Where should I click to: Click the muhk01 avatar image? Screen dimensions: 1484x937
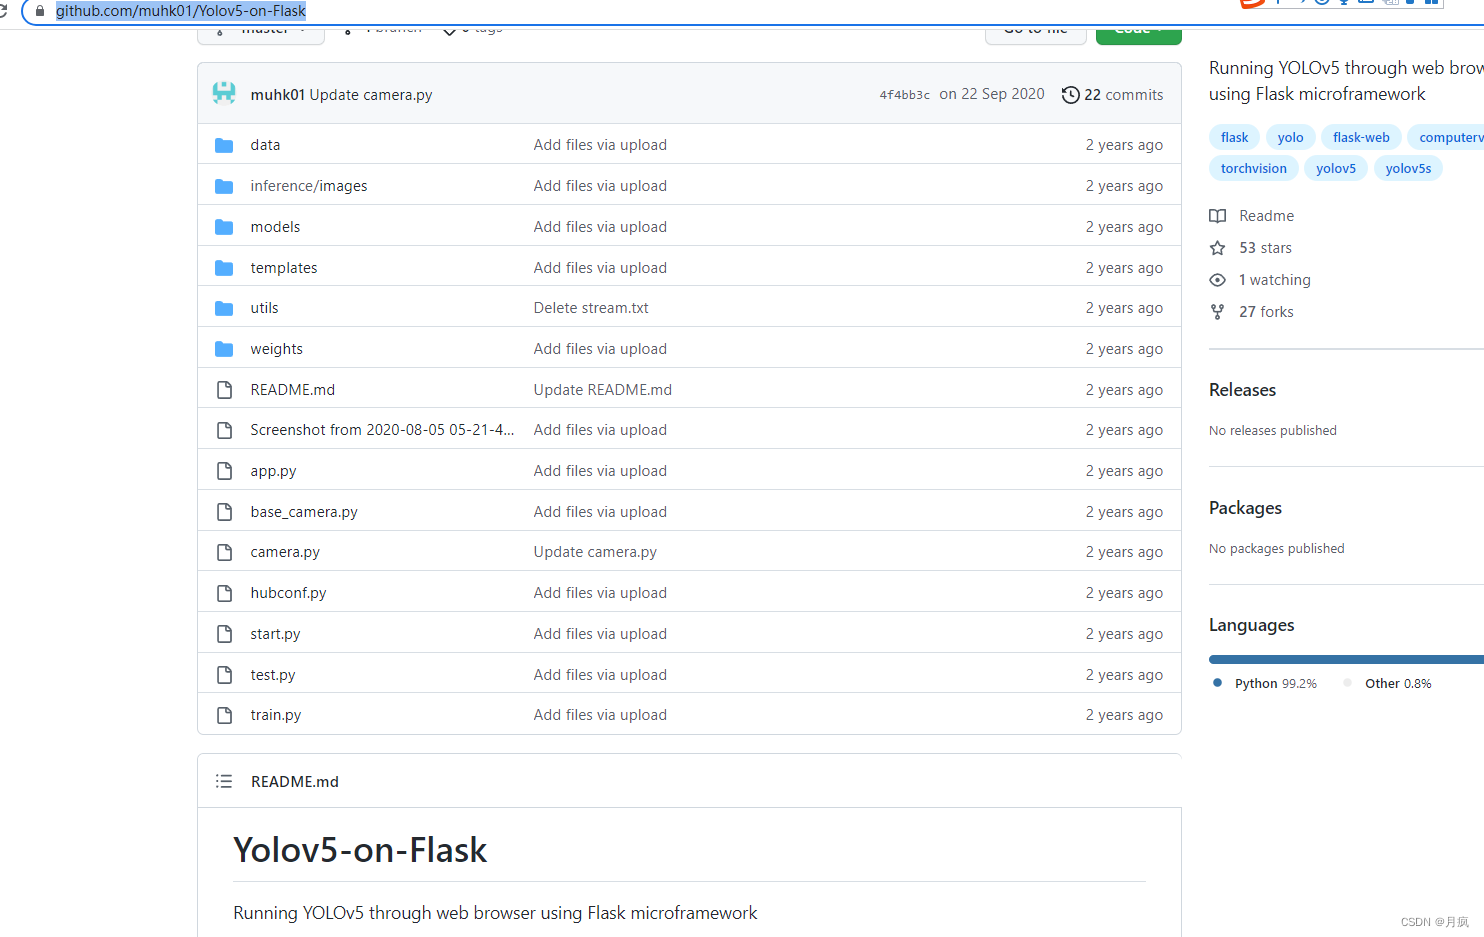pyautogui.click(x=224, y=94)
